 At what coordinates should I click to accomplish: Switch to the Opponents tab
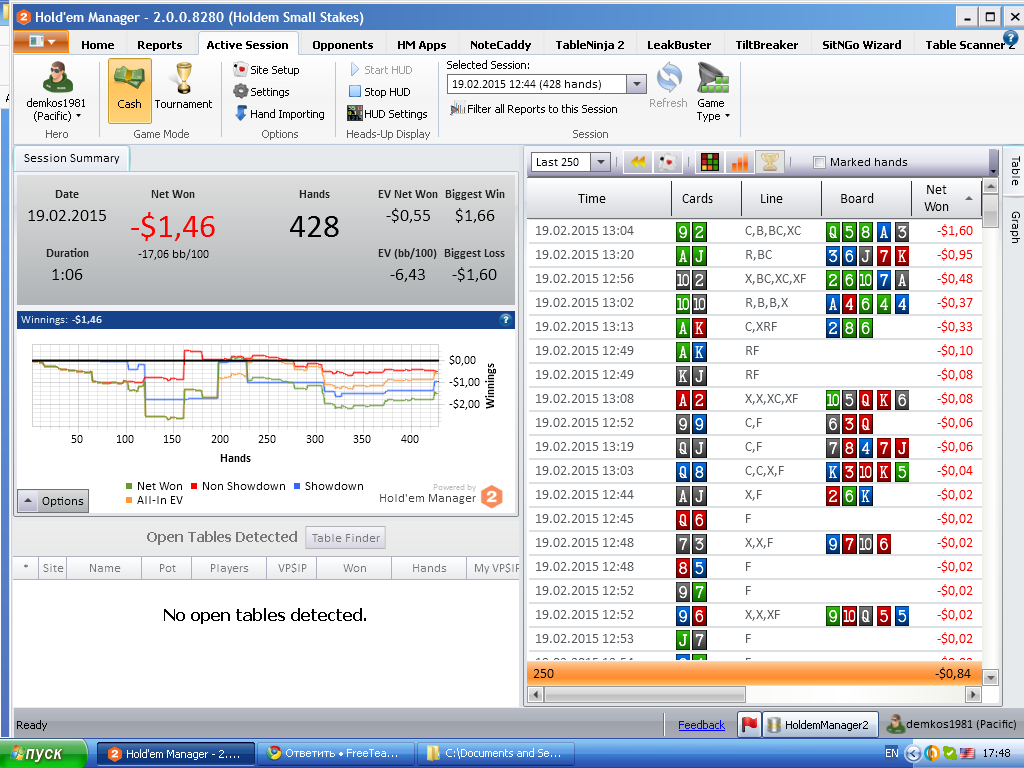(343, 44)
